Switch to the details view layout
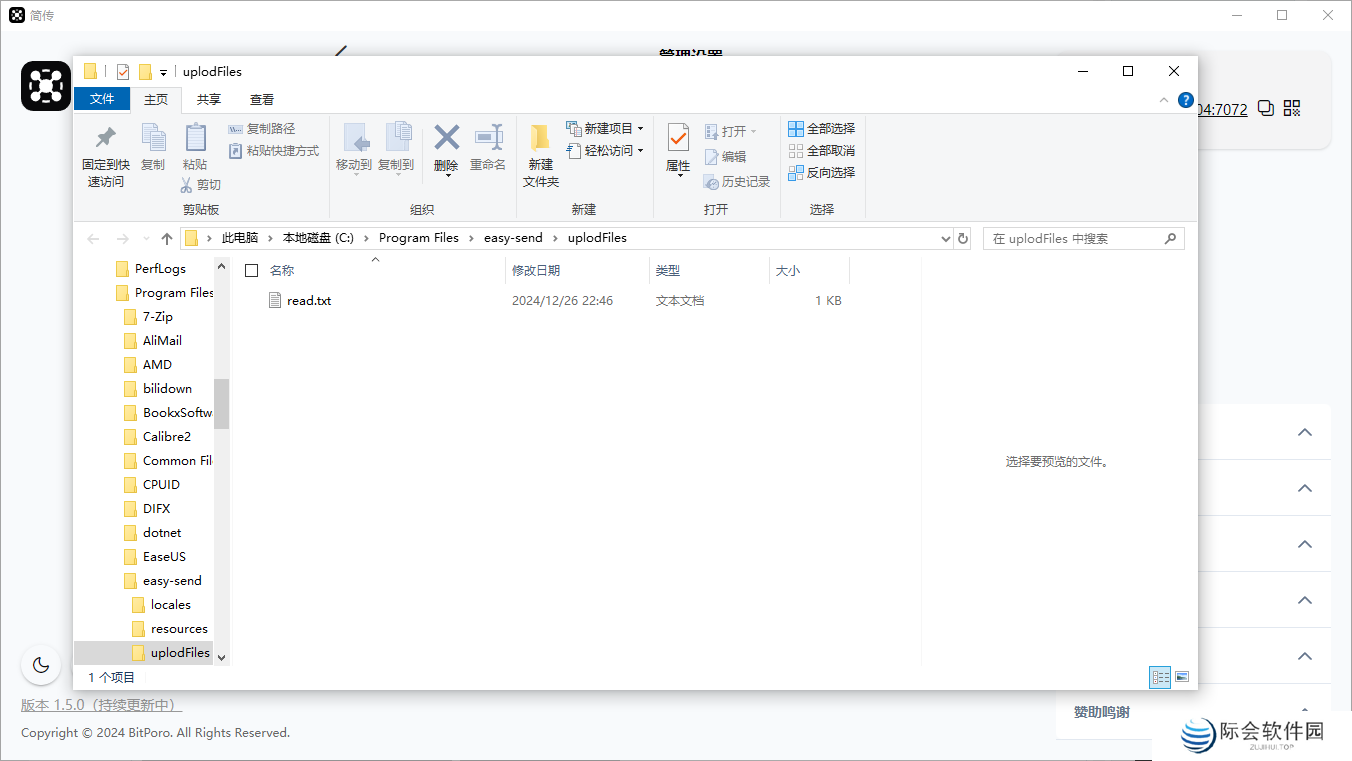The height and width of the screenshot is (761, 1352). [x=1160, y=677]
